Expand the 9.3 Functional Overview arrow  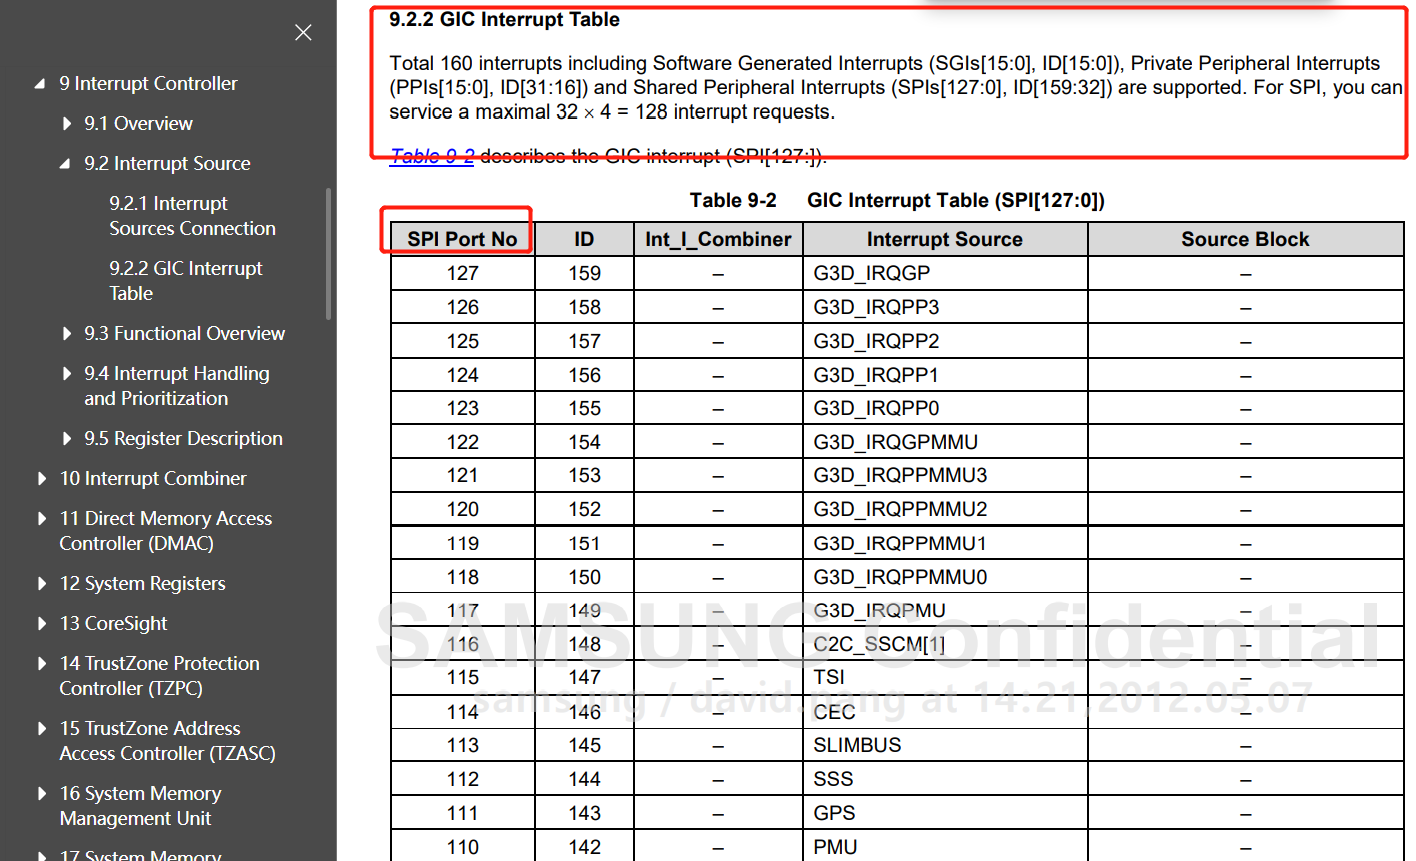tap(66, 334)
